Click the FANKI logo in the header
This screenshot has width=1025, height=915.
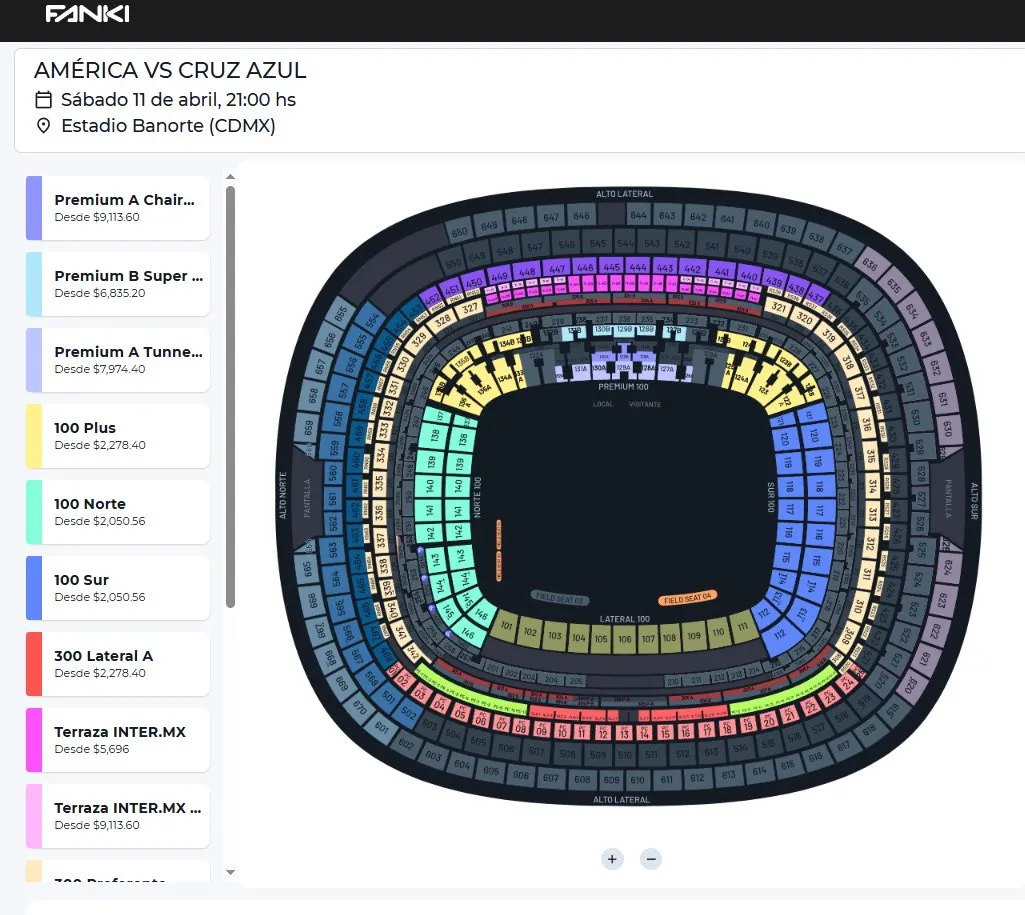(x=87, y=15)
